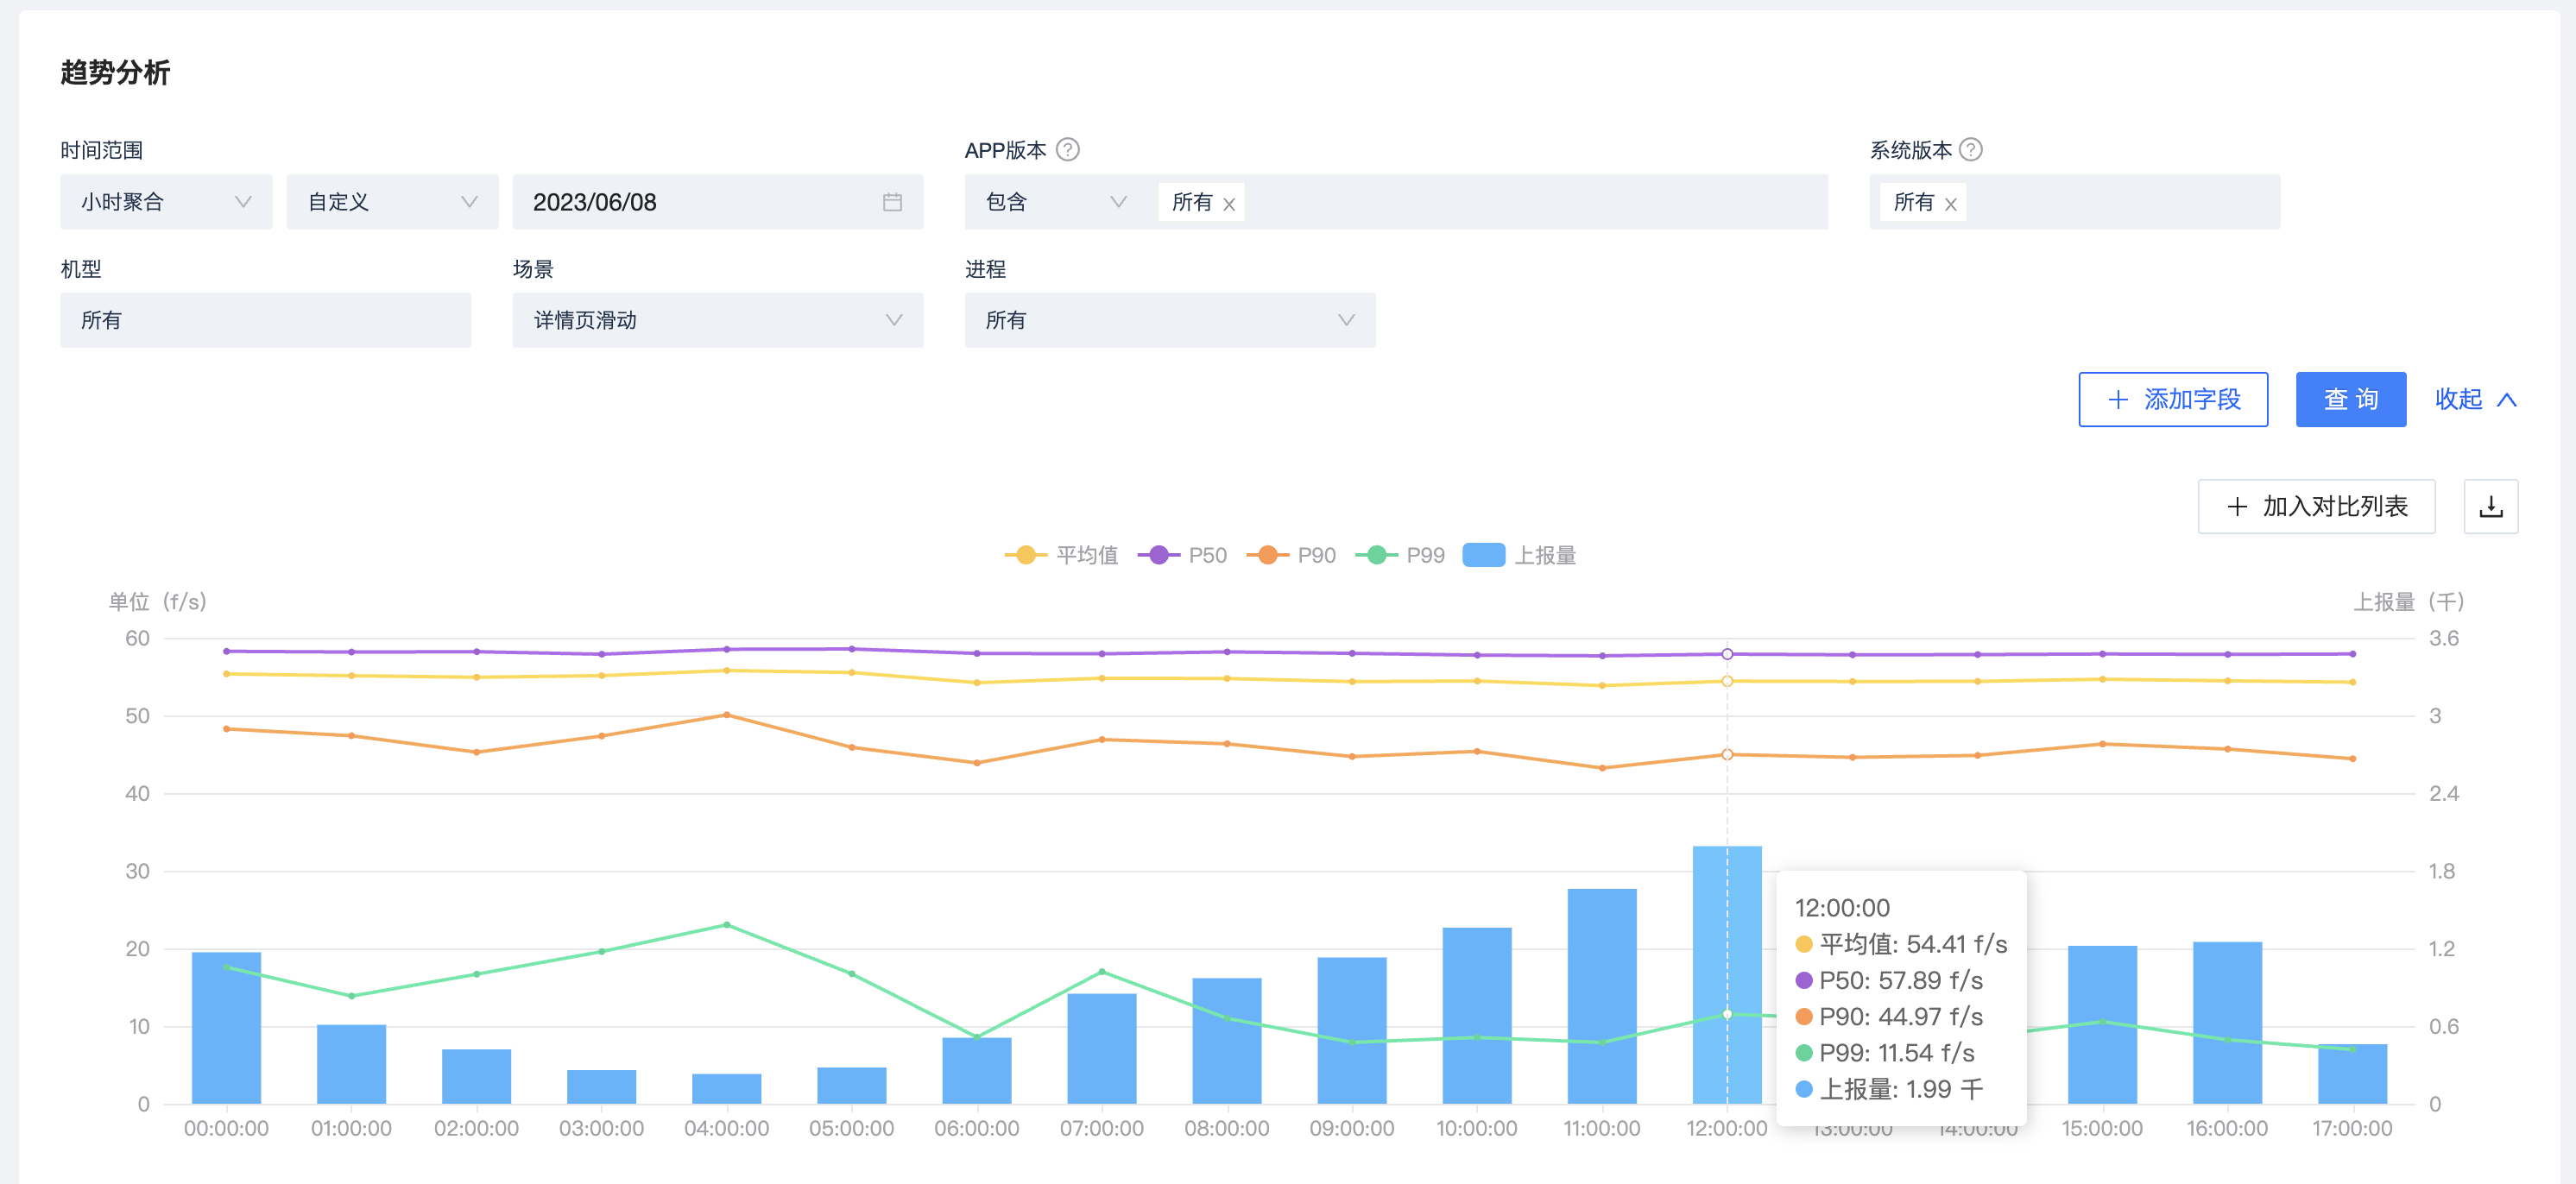Click the 查询 button

(2350, 399)
